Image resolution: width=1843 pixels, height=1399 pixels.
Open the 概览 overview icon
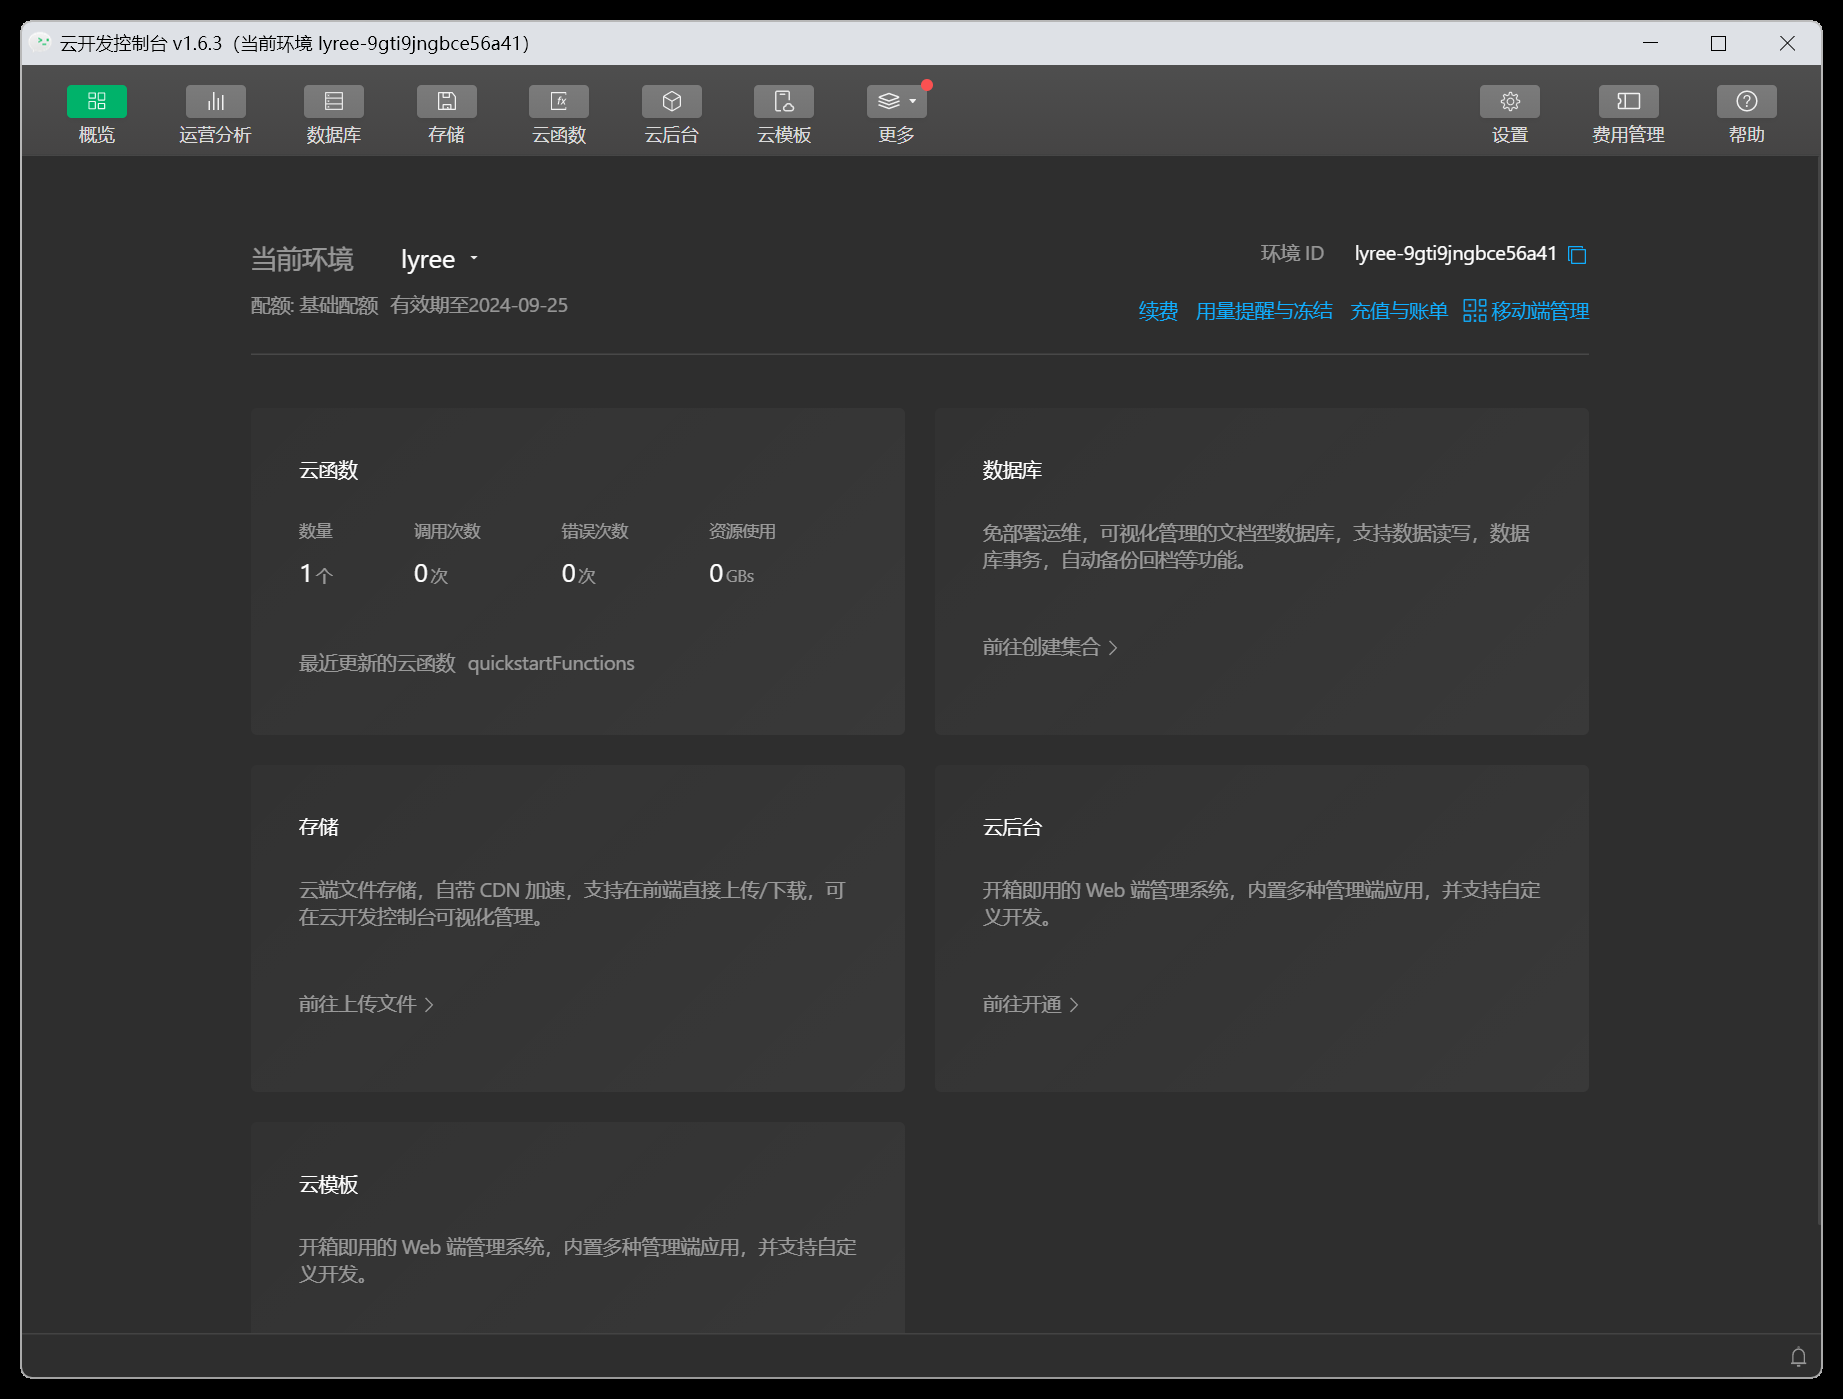(x=97, y=101)
